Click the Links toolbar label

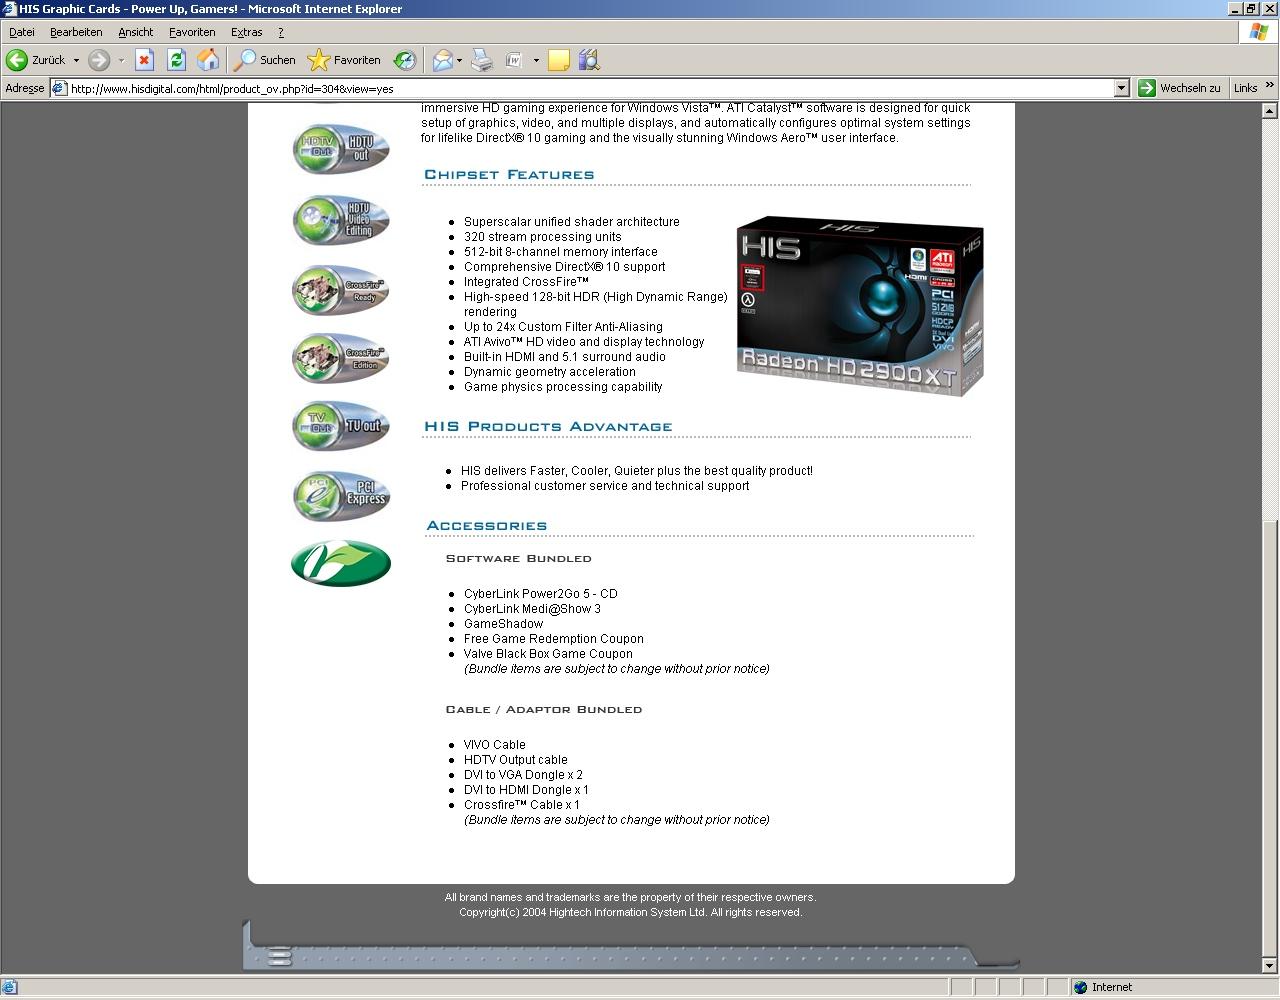coord(1245,88)
